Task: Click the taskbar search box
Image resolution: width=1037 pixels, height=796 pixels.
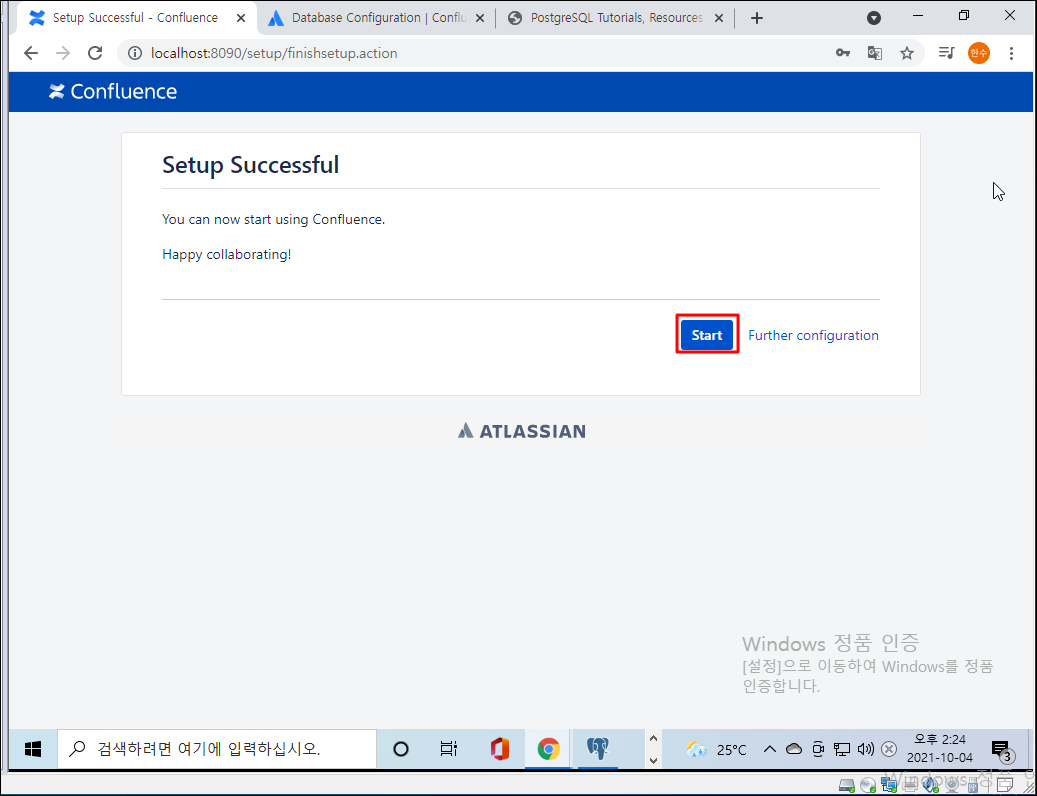Action: [217, 749]
